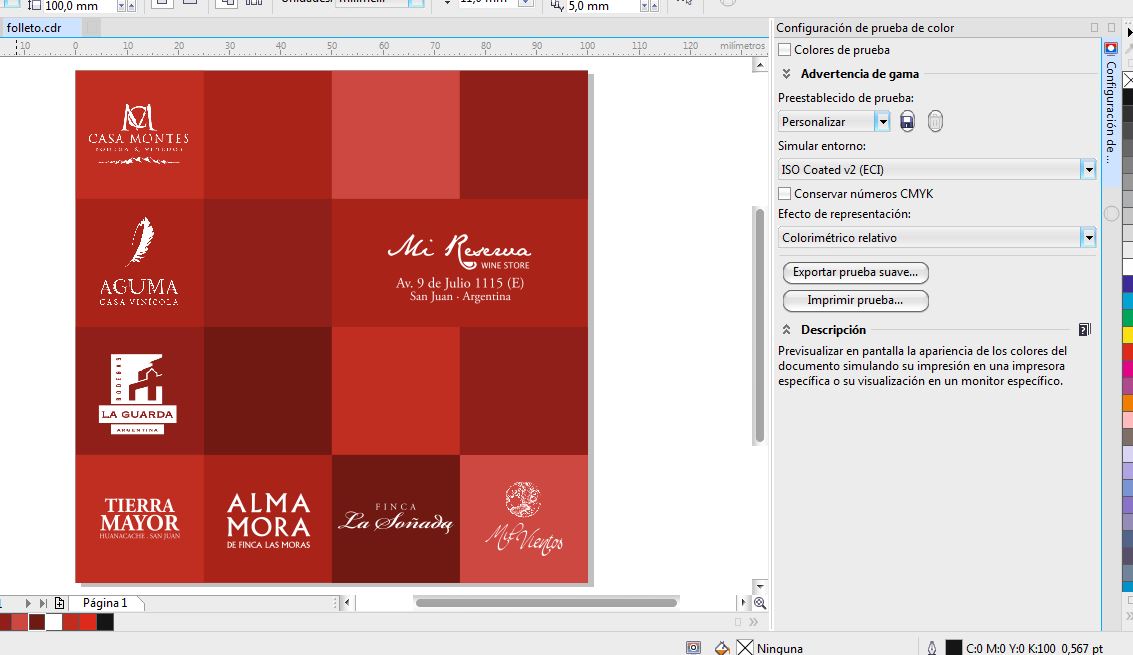Jump to the last page arrow
This screenshot has height=655, width=1133.
coord(43,603)
